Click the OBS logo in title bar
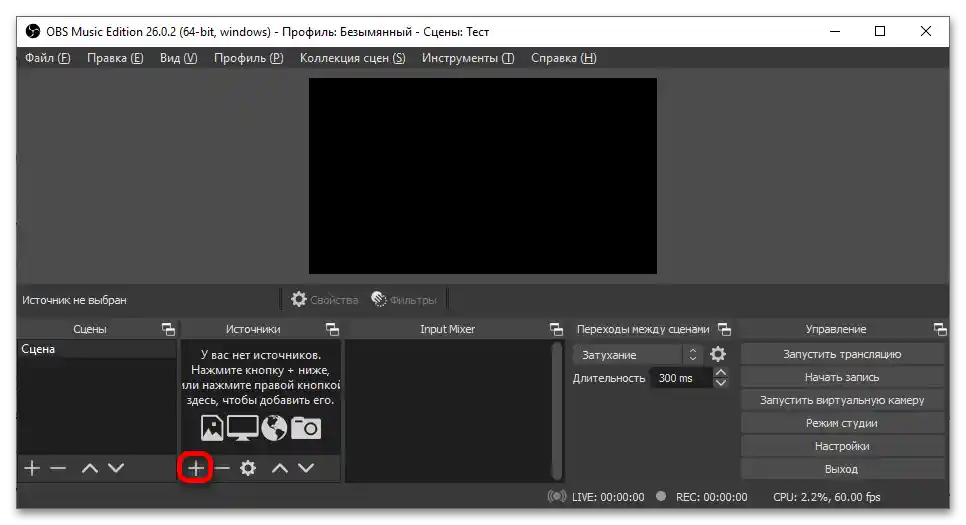 (33, 31)
